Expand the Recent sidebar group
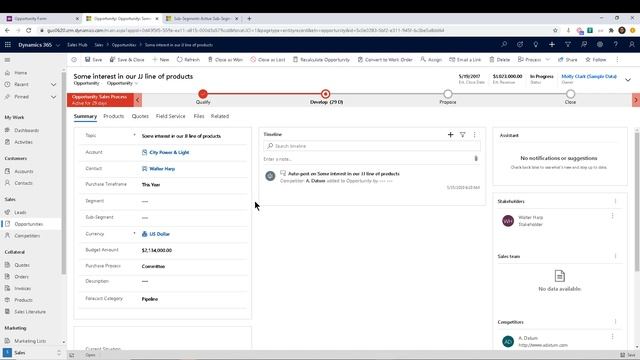Screen dimensions: 640x360 pyautogui.click(x=53, y=84)
